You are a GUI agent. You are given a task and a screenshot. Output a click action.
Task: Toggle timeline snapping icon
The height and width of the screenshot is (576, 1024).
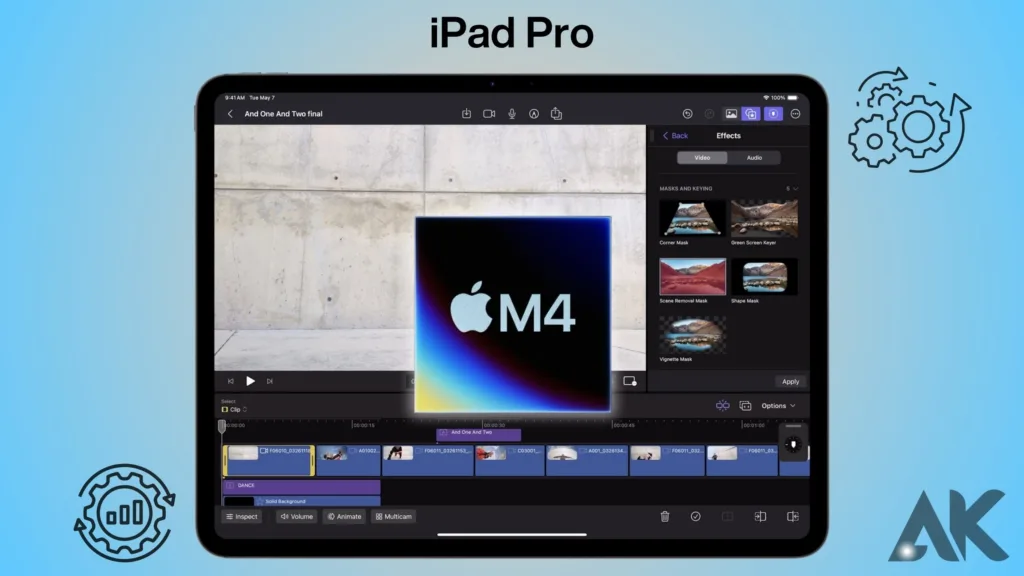[722, 406]
